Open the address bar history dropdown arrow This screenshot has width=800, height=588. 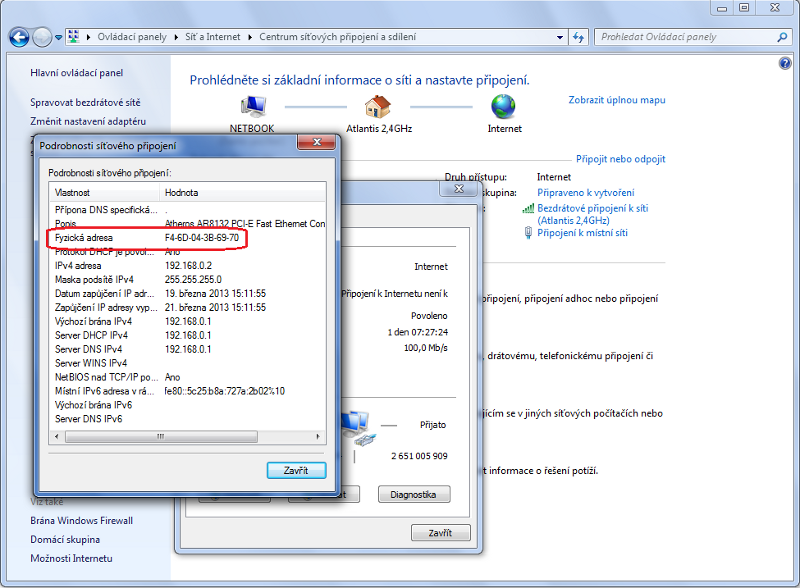point(560,37)
